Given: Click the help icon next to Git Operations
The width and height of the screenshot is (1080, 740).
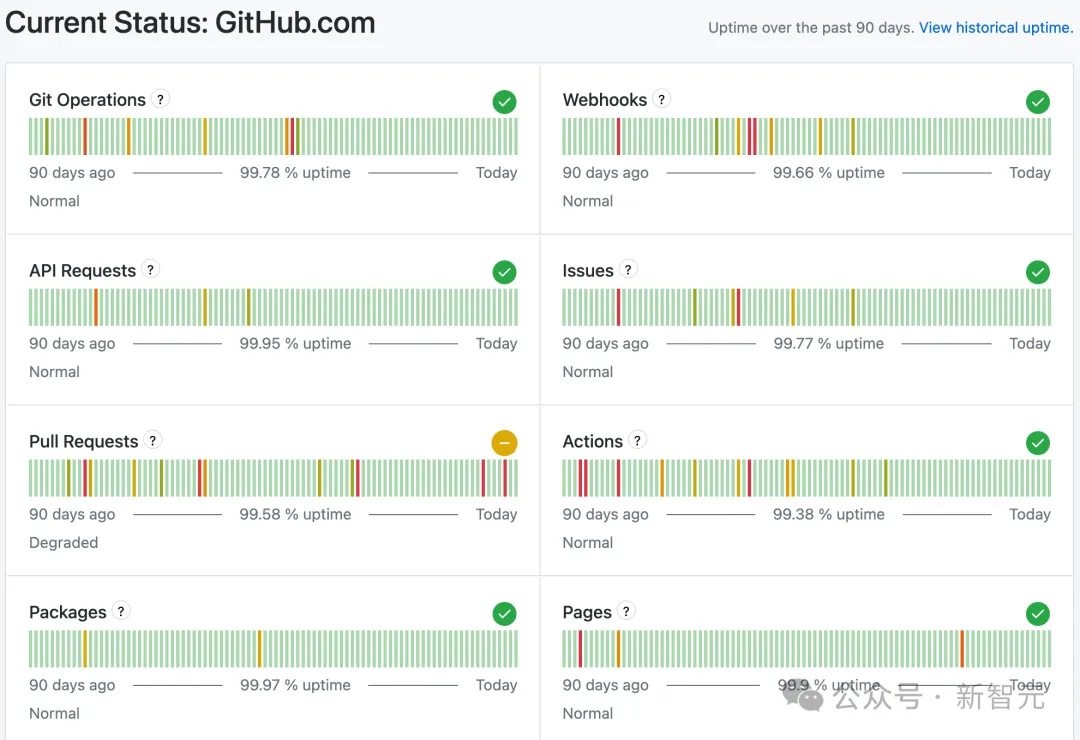Looking at the screenshot, I should pos(160,99).
